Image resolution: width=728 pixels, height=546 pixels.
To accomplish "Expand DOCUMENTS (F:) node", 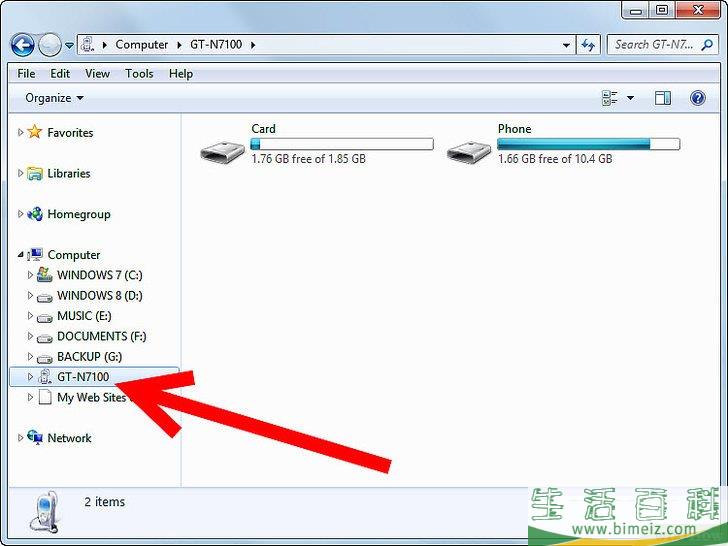I will coord(30,336).
